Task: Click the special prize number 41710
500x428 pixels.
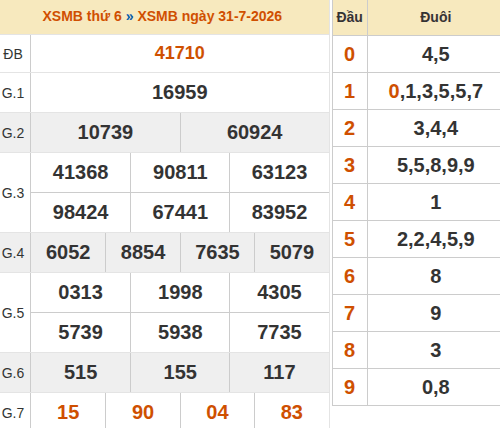Action: tap(179, 53)
